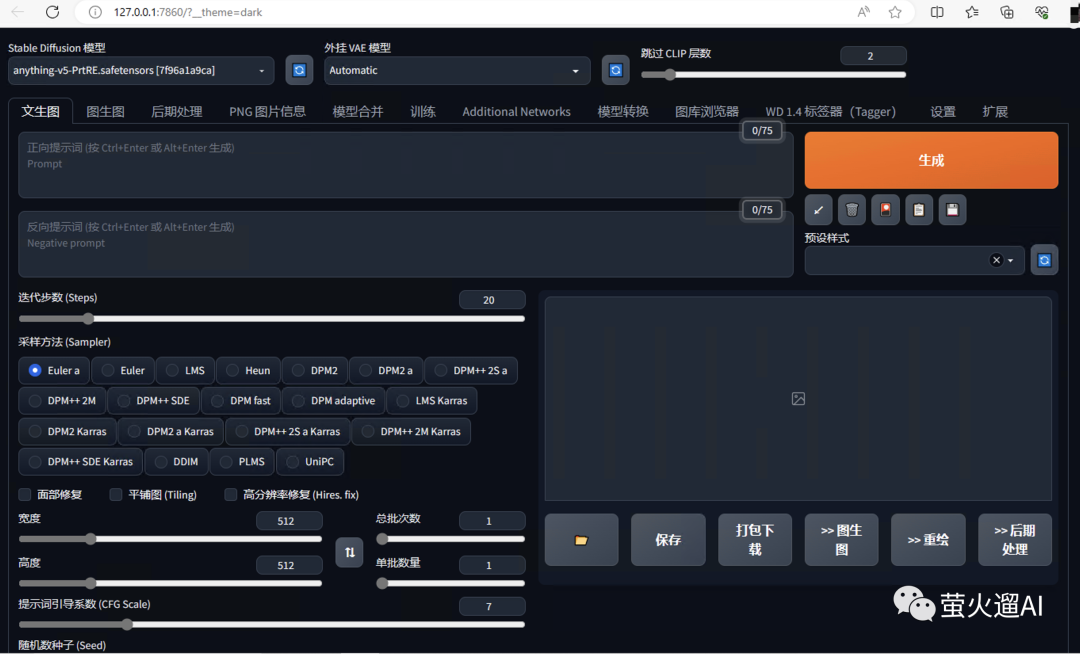Open the external VAE model dropdown
This screenshot has width=1080, height=654.
click(457, 70)
